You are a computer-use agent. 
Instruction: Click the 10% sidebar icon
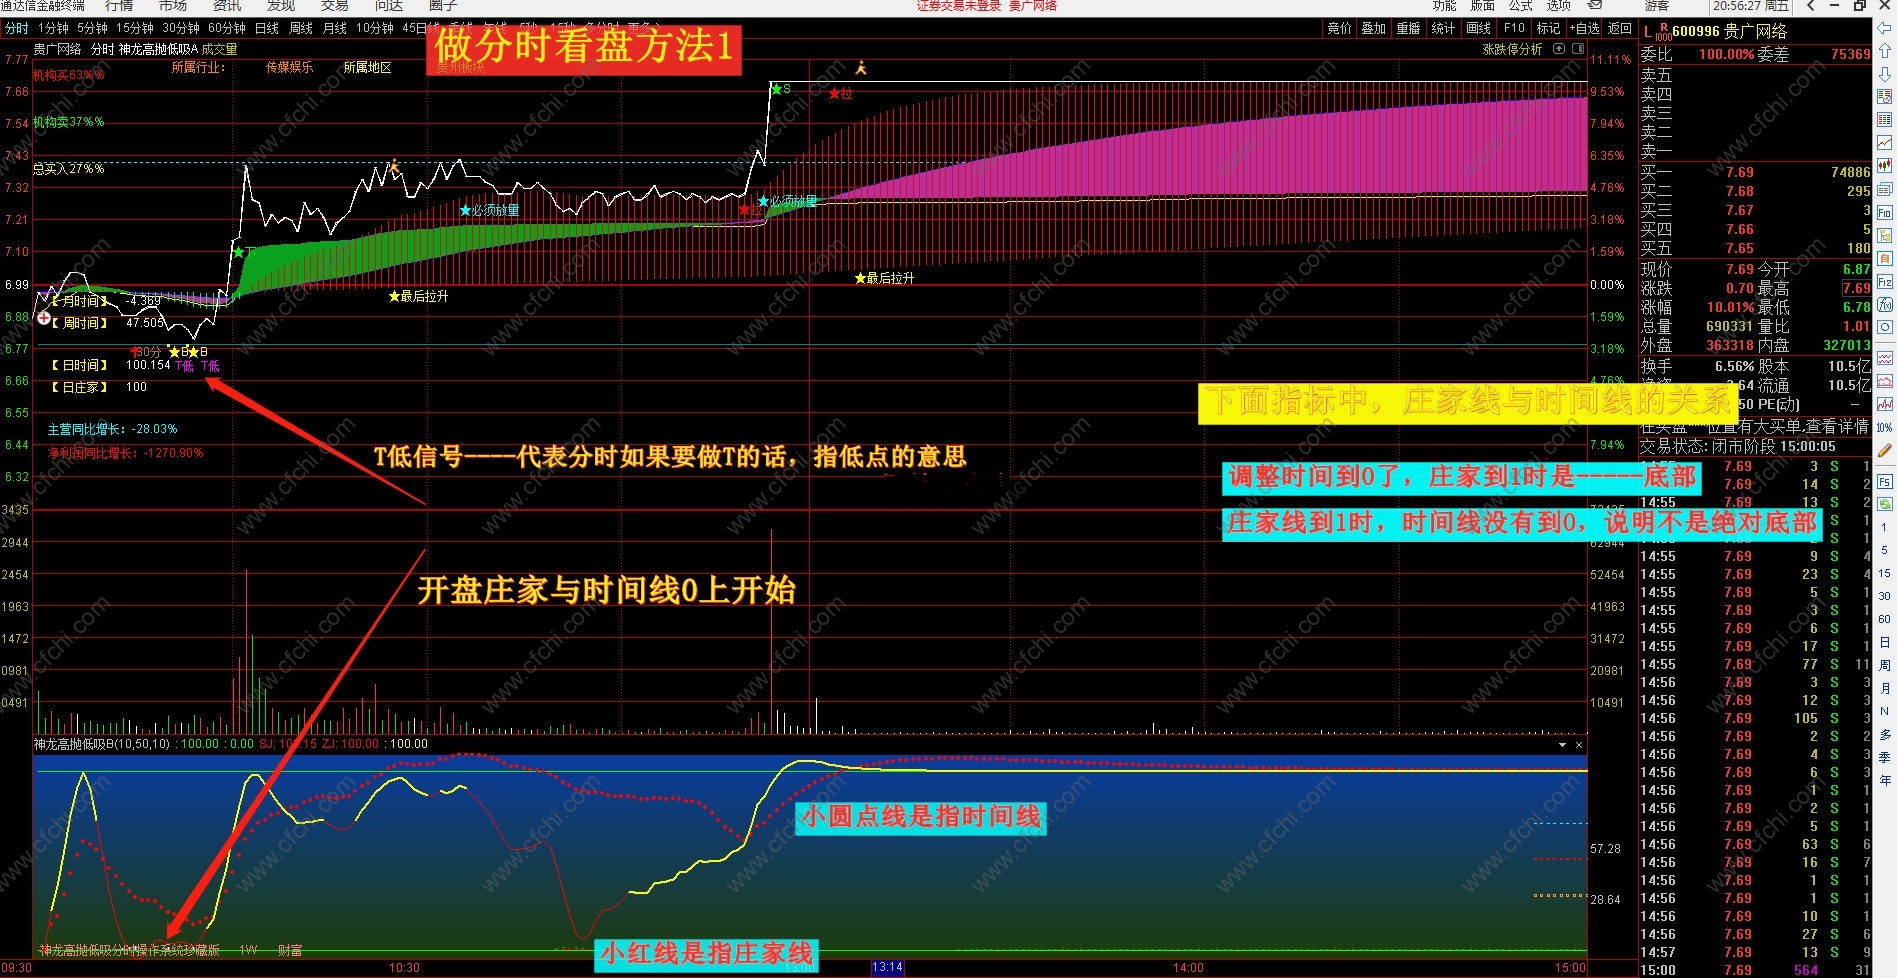[1885, 427]
